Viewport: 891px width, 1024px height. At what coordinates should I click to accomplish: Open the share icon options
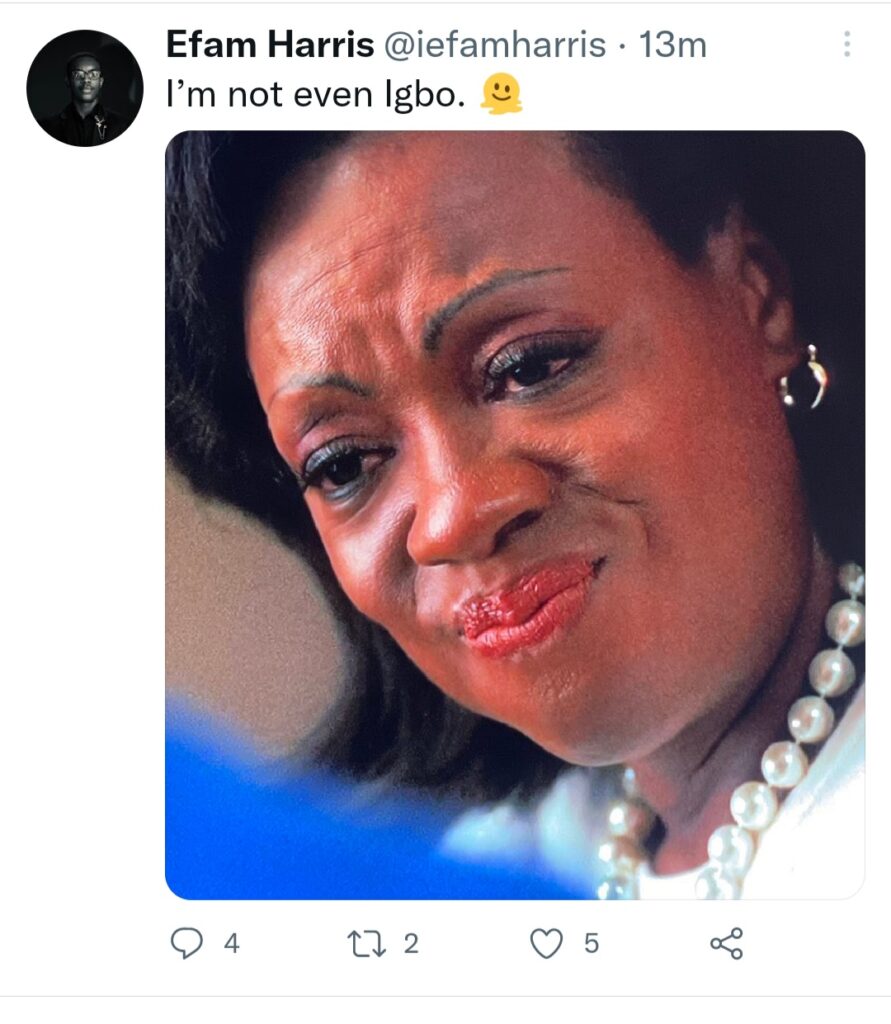click(726, 943)
